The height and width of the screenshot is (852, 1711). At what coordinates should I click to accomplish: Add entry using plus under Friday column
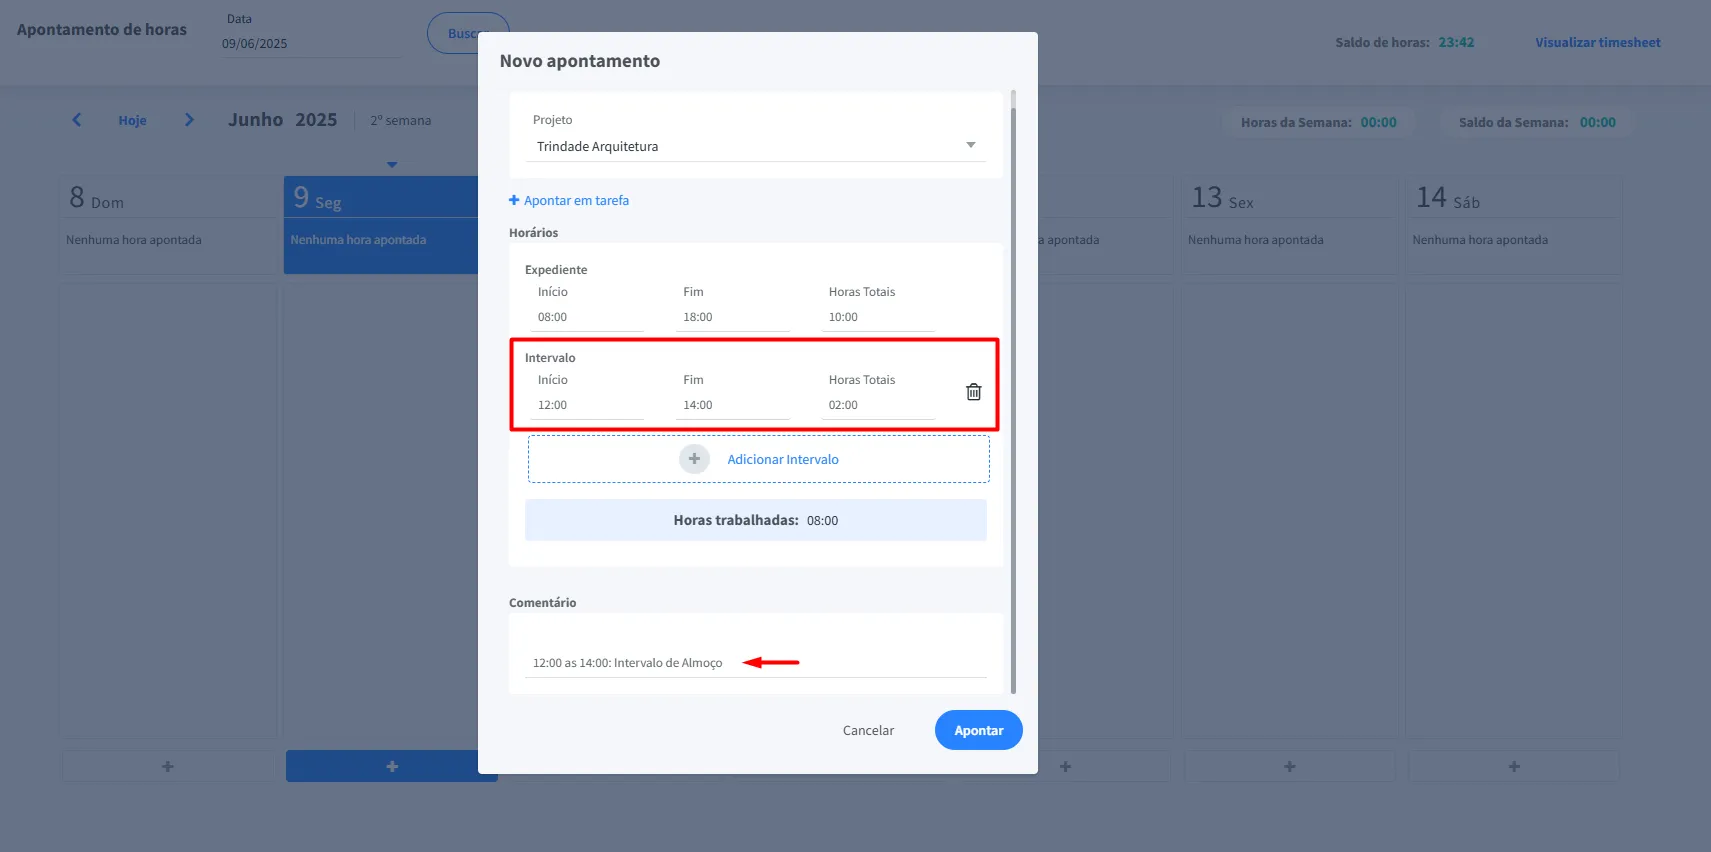pyautogui.click(x=1289, y=766)
